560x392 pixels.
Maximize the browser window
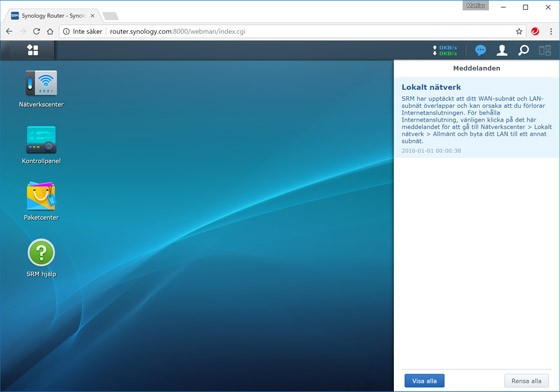tap(525, 7)
